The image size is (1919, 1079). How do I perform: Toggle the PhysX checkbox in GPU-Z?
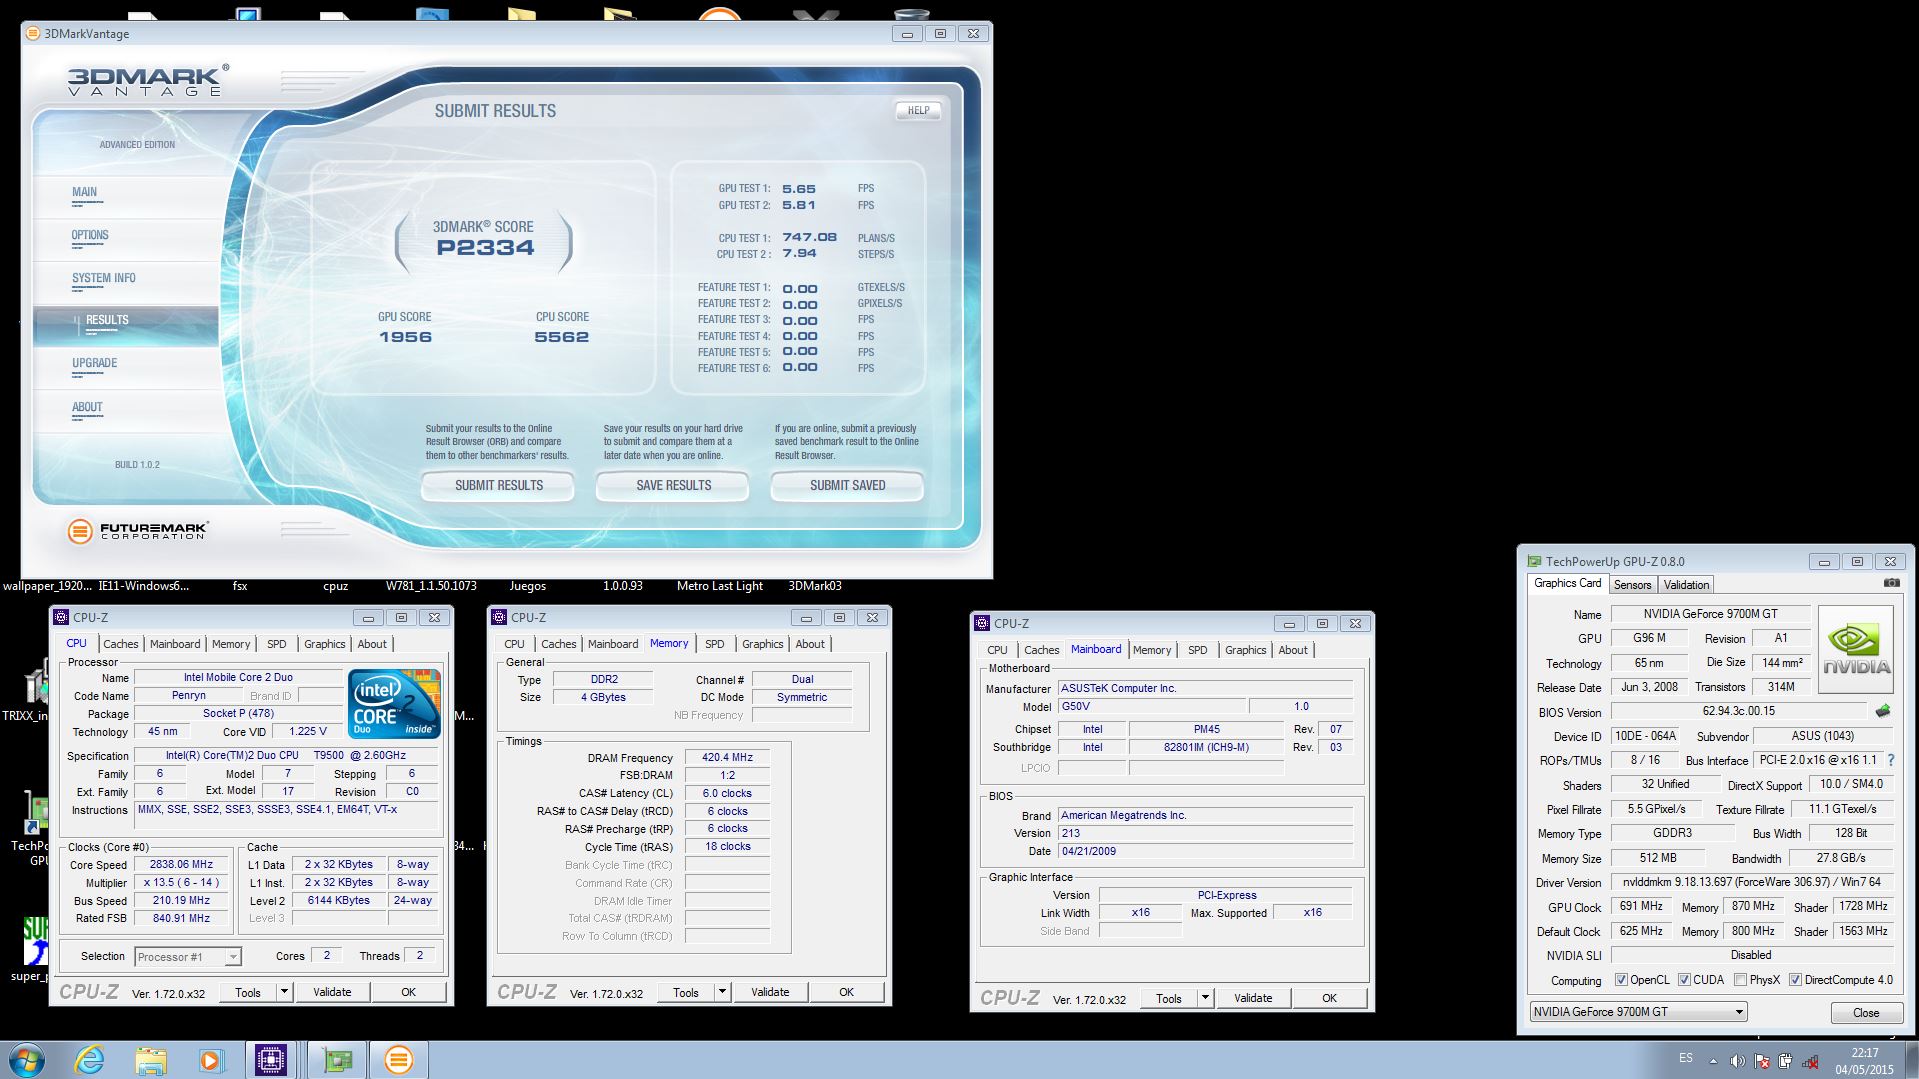coord(1740,980)
